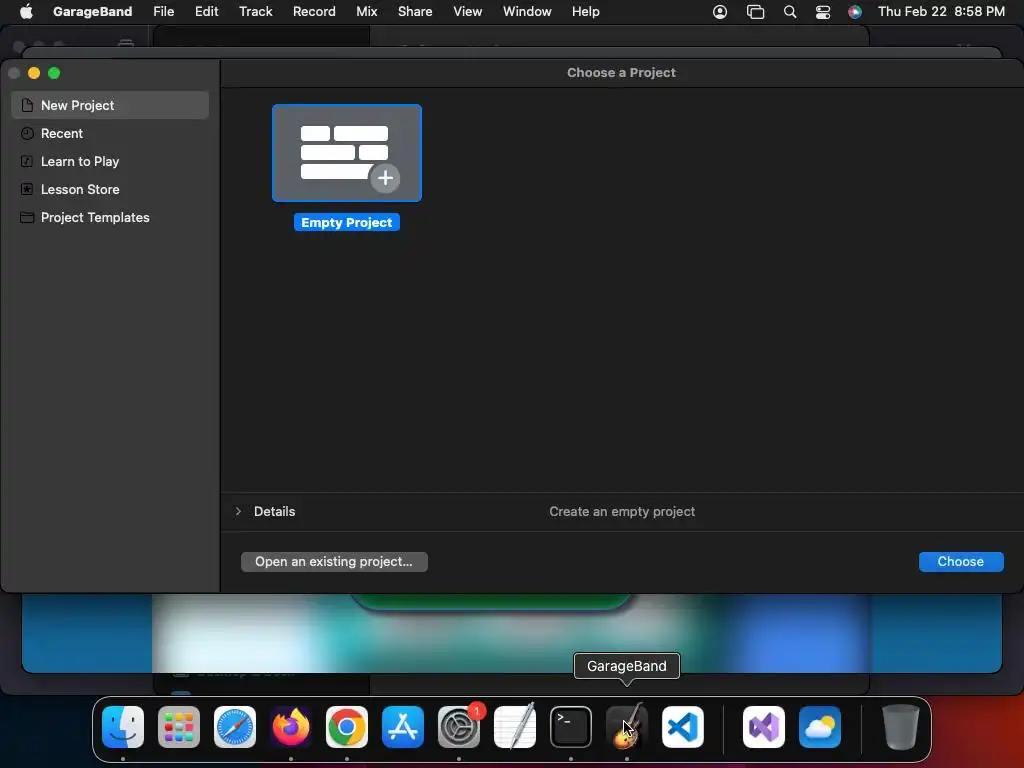The width and height of the screenshot is (1024, 768).
Task: Open App Store from the Dock
Action: click(403, 727)
